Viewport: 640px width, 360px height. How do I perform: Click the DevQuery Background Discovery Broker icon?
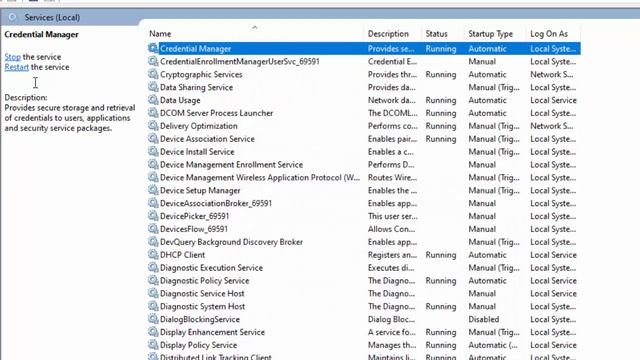pyautogui.click(x=153, y=242)
